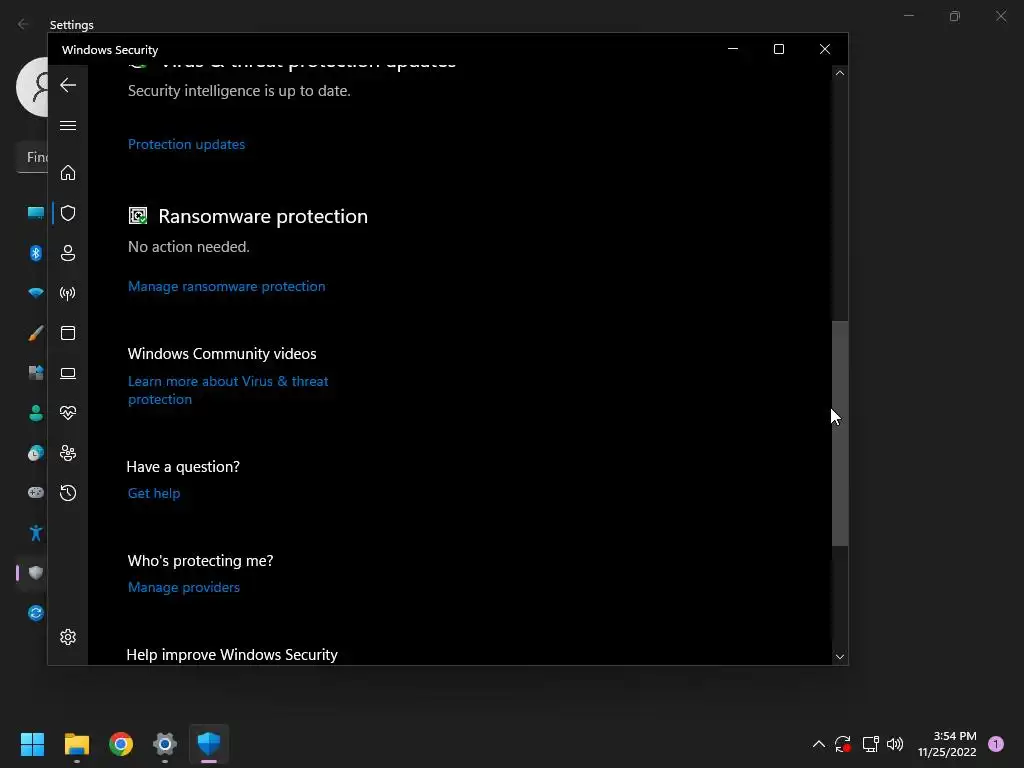Viewport: 1024px width, 768px height.
Task: Select the Windows Community videos heading
Action: point(222,353)
